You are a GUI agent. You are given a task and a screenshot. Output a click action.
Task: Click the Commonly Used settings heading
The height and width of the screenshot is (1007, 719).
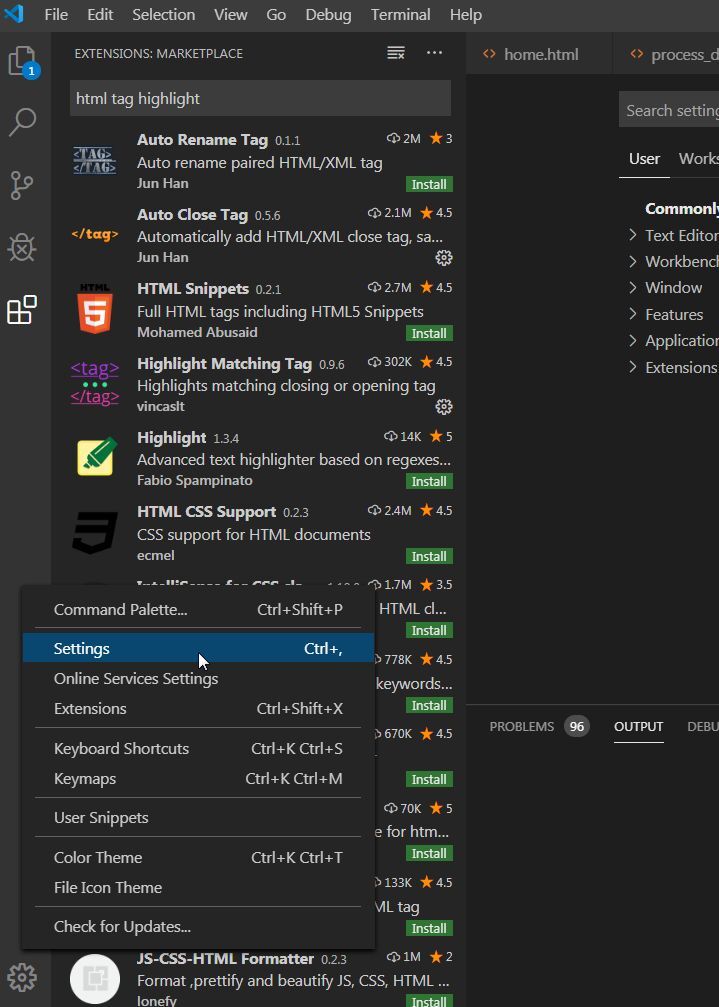(682, 209)
